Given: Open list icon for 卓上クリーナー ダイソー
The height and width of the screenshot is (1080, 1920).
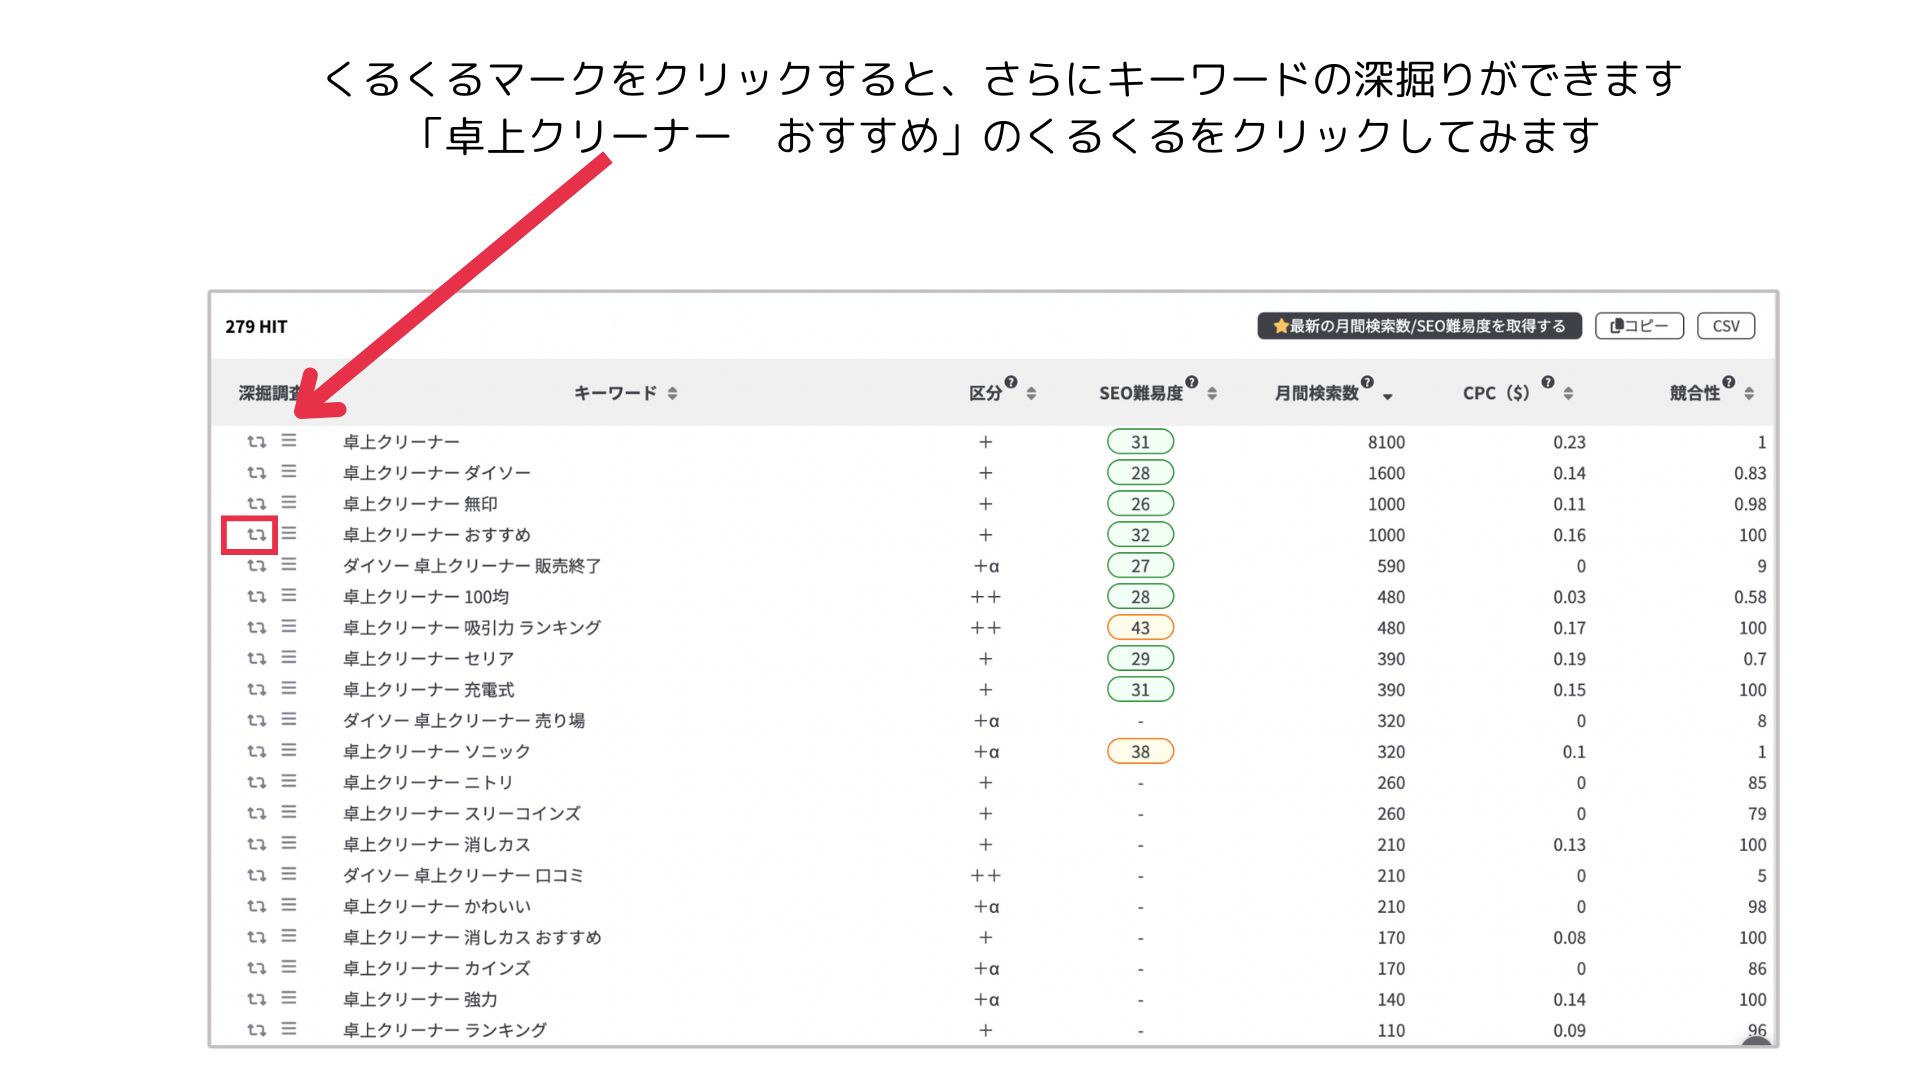Looking at the screenshot, I should [289, 472].
